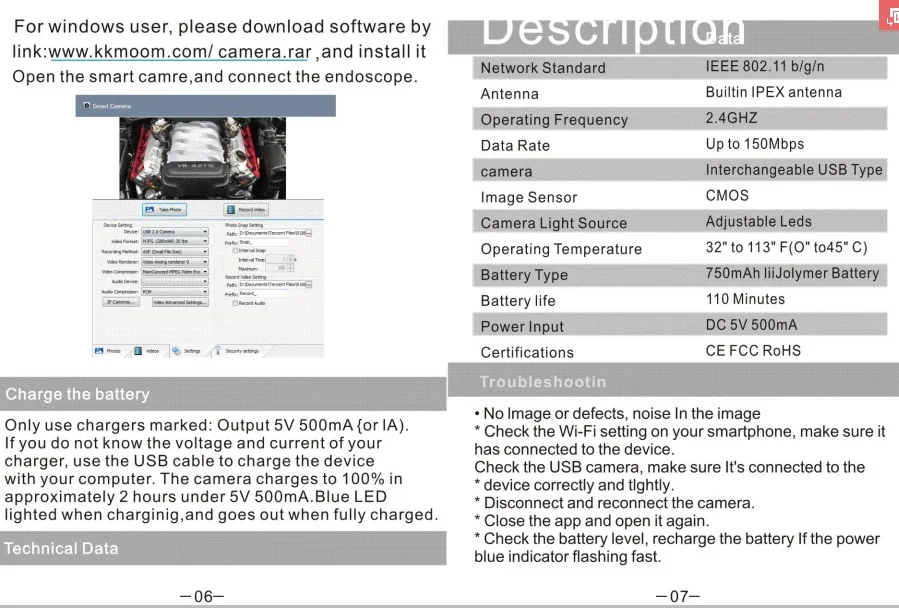Image resolution: width=899 pixels, height=608 pixels.
Task: Click 'Close the app and open it again.' line
Action: point(592,521)
